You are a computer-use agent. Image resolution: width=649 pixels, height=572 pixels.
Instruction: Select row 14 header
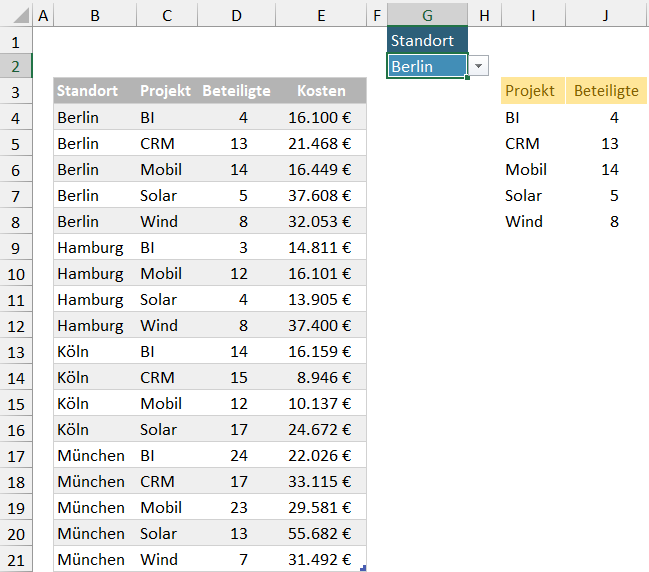click(16, 378)
